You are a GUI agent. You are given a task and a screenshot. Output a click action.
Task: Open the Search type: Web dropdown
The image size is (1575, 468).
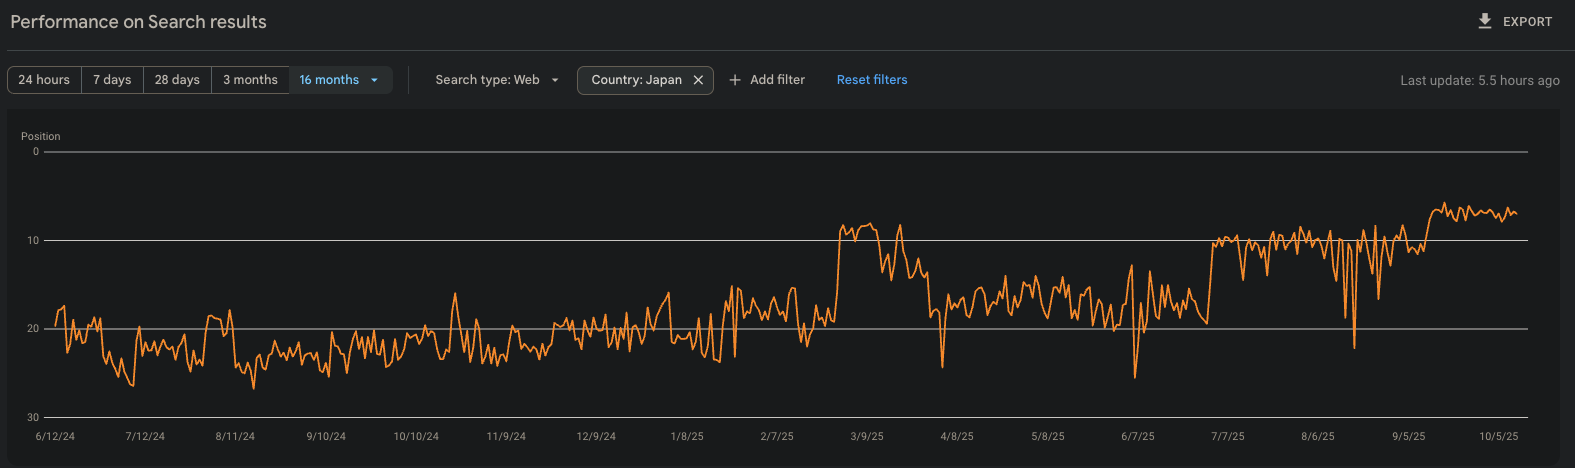point(497,80)
